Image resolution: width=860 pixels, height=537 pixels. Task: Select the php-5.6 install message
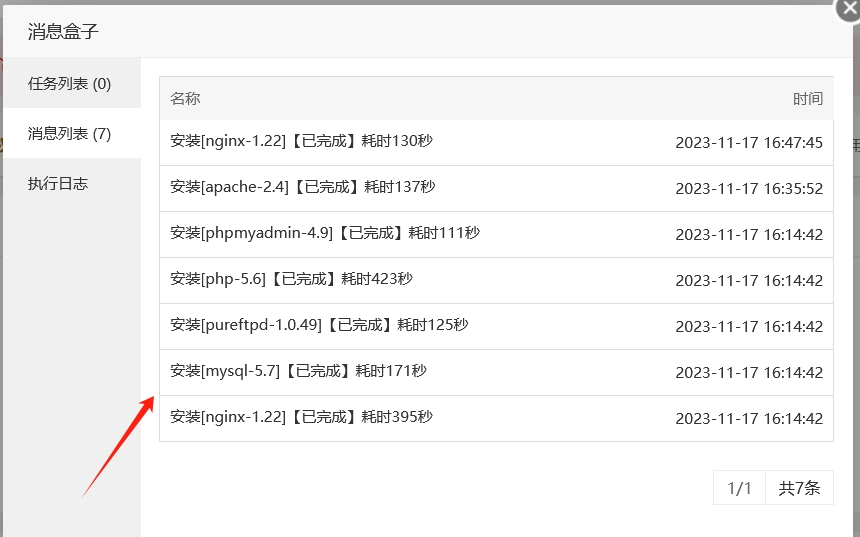[291, 280]
